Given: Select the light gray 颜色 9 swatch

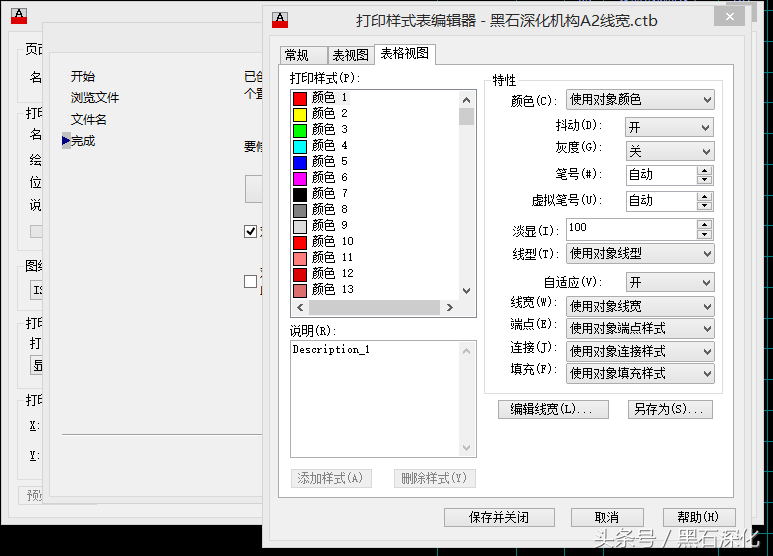Looking at the screenshot, I should [x=300, y=226].
